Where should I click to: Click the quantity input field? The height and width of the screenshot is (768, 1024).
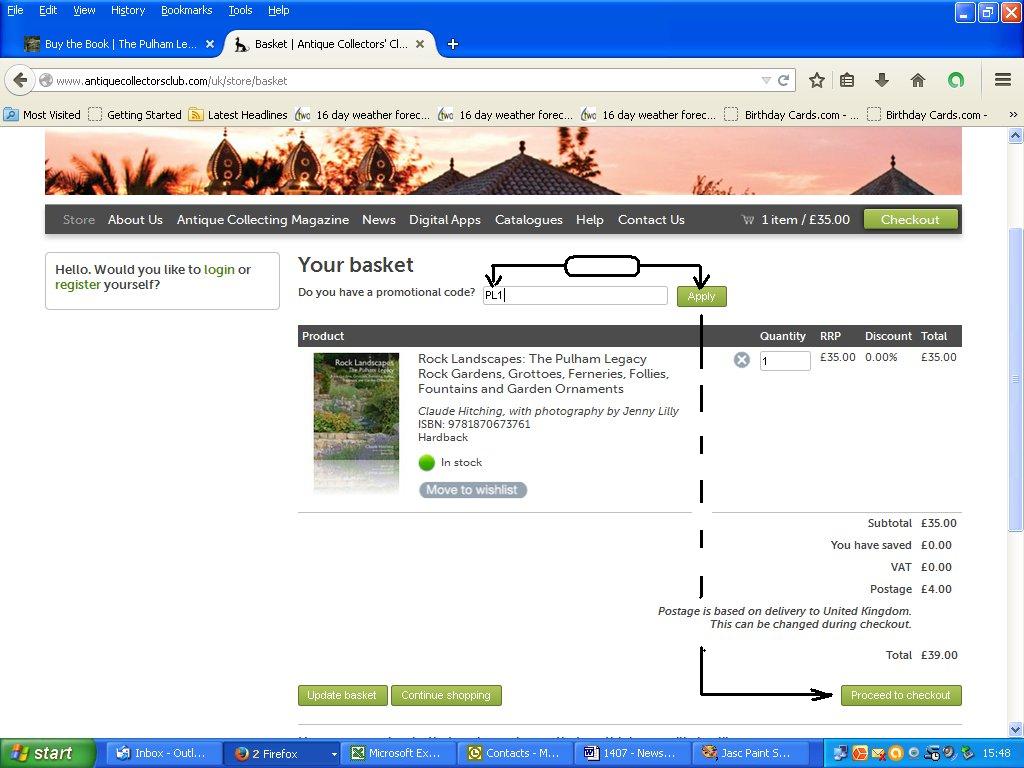(x=785, y=361)
